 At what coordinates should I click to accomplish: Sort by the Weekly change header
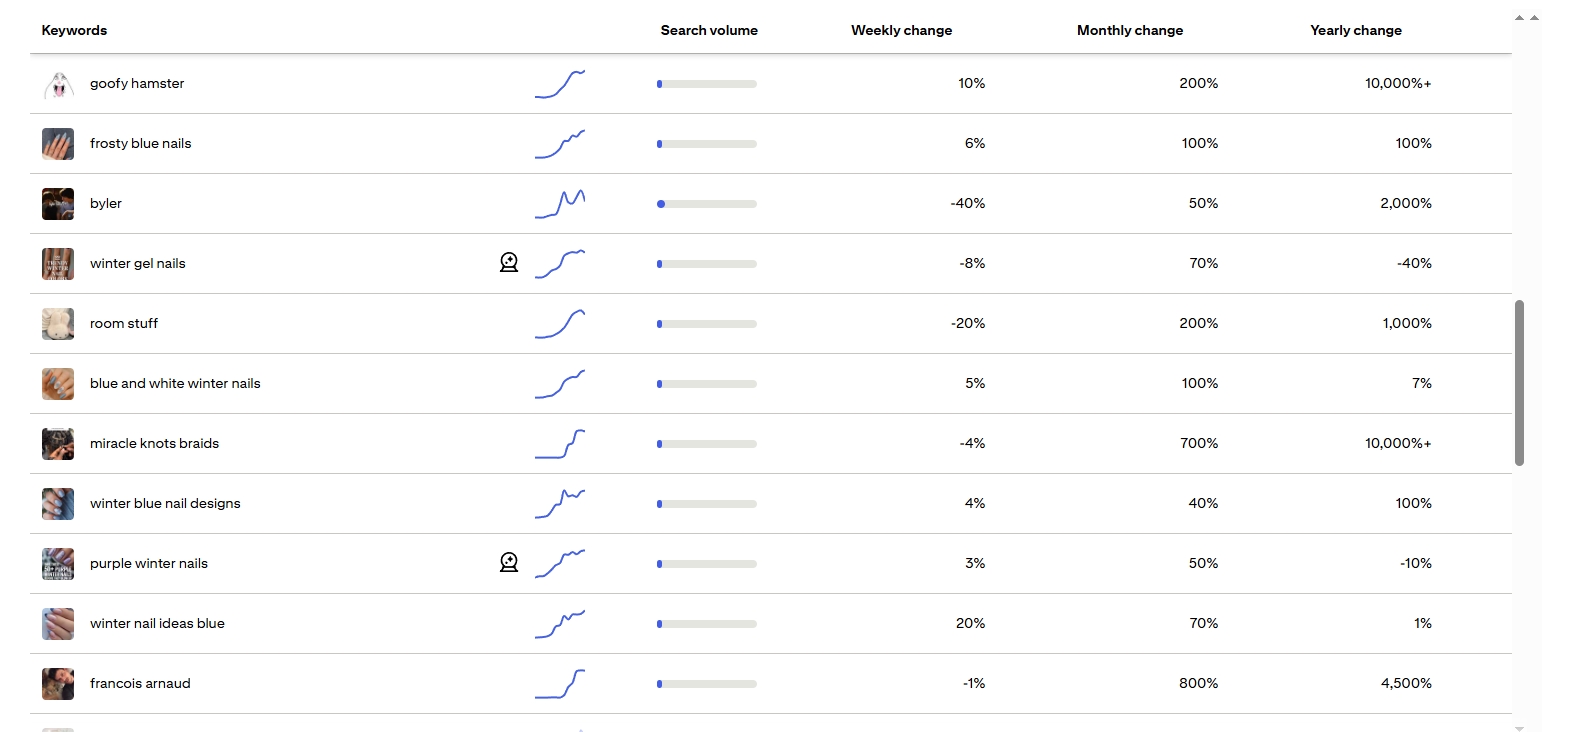901,30
